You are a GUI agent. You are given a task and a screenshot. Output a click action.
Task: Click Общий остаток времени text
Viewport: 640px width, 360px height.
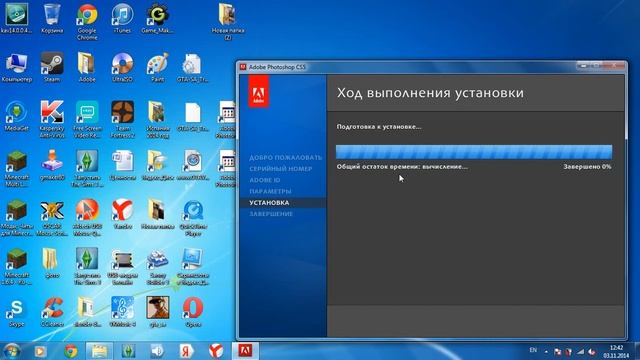[x=402, y=167]
